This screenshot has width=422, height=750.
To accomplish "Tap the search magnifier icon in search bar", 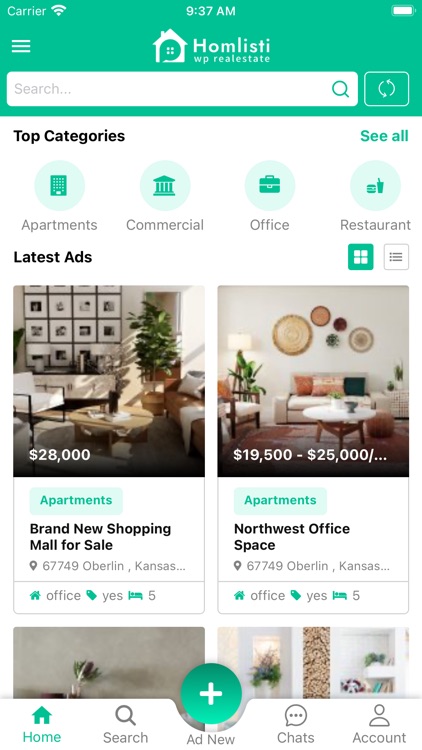I will [340, 89].
